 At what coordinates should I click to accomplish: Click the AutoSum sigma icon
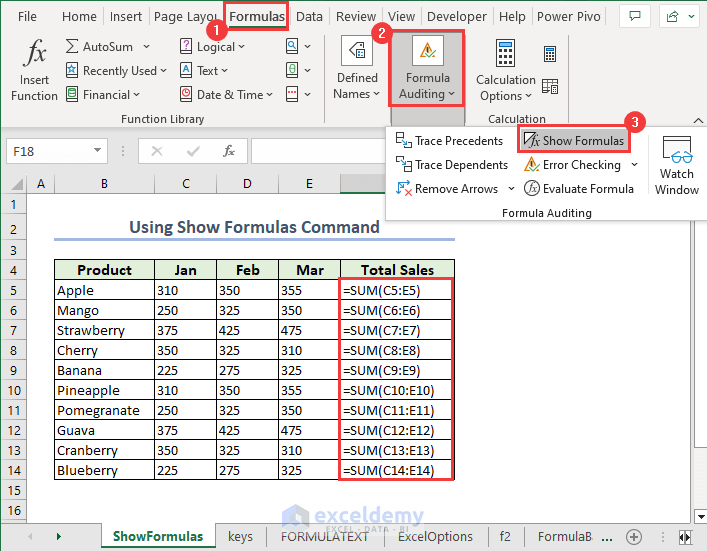72,46
